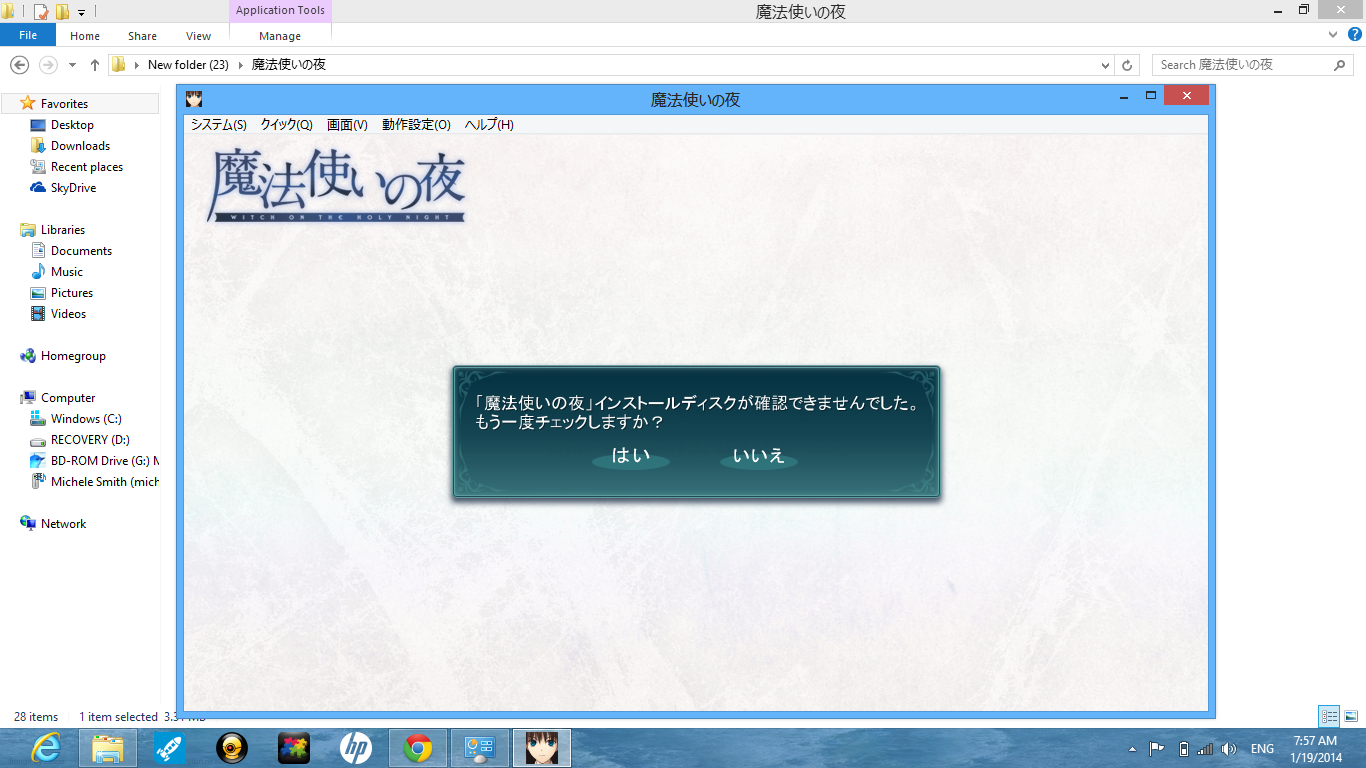Screen dimensions: 1366x768
Task: Select Libraries in the navigation pane
Action: [x=63, y=230]
